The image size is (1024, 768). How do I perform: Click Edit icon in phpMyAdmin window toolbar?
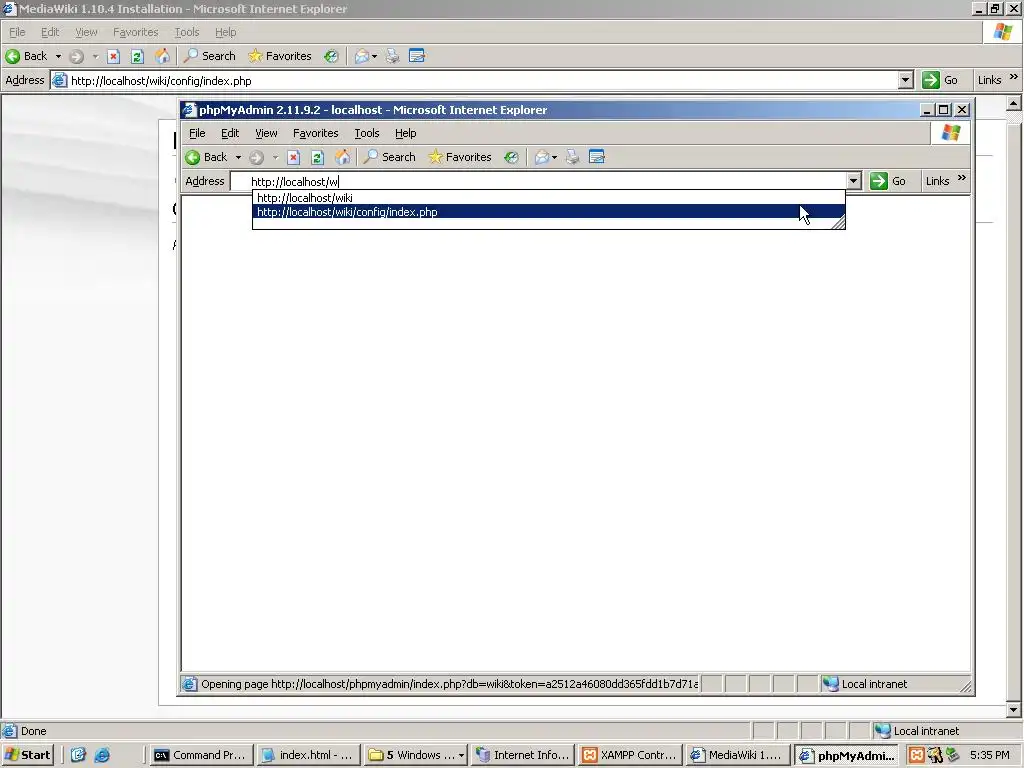597,157
